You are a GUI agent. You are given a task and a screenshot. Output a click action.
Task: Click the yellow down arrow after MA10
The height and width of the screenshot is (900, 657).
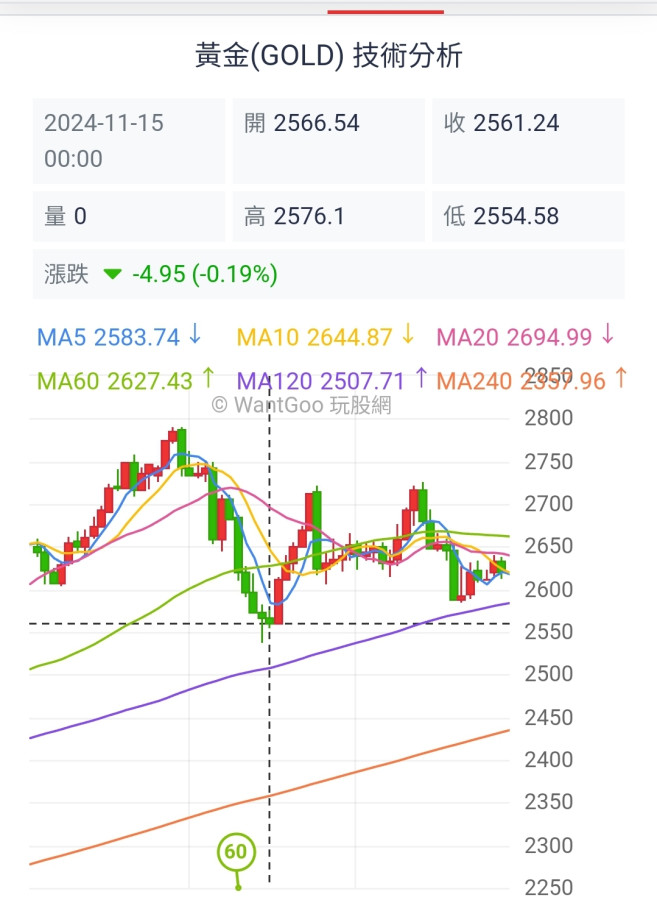[408, 335]
